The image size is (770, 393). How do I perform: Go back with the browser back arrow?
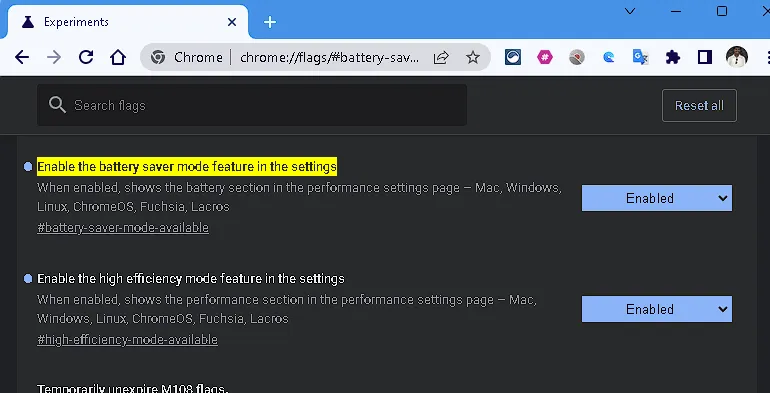tap(22, 57)
